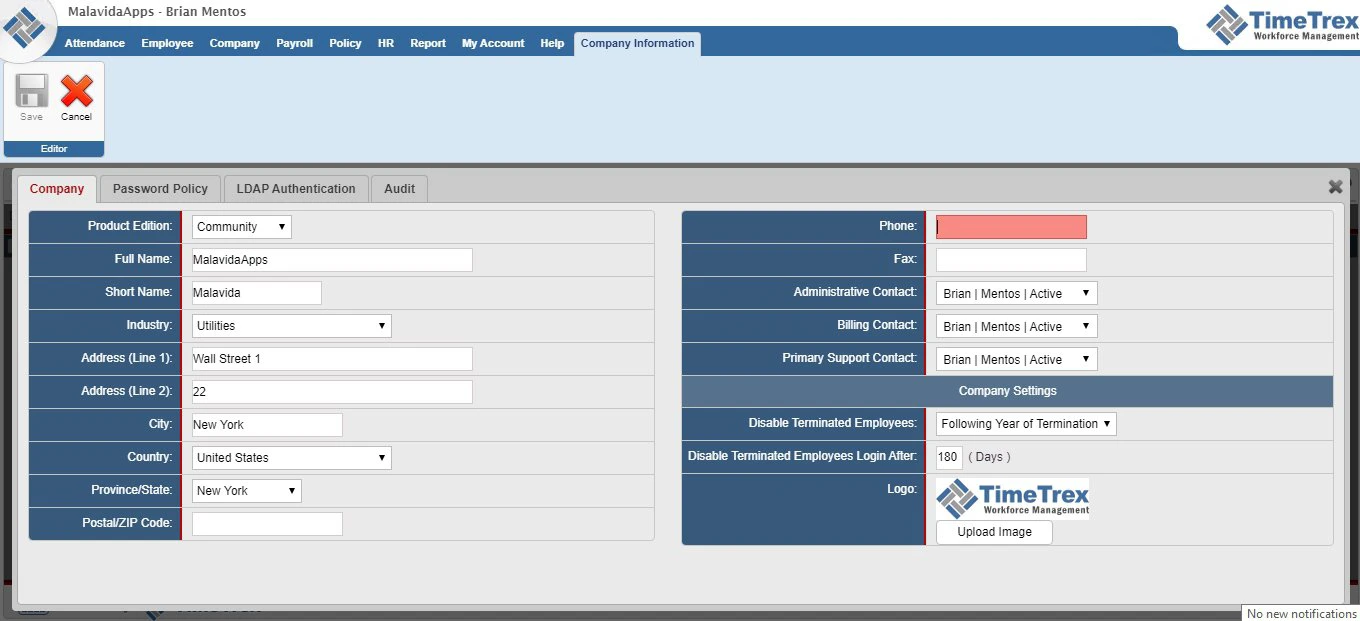Click the highlighted Phone input field
Viewport: 1360px width, 621px height.
click(1011, 227)
